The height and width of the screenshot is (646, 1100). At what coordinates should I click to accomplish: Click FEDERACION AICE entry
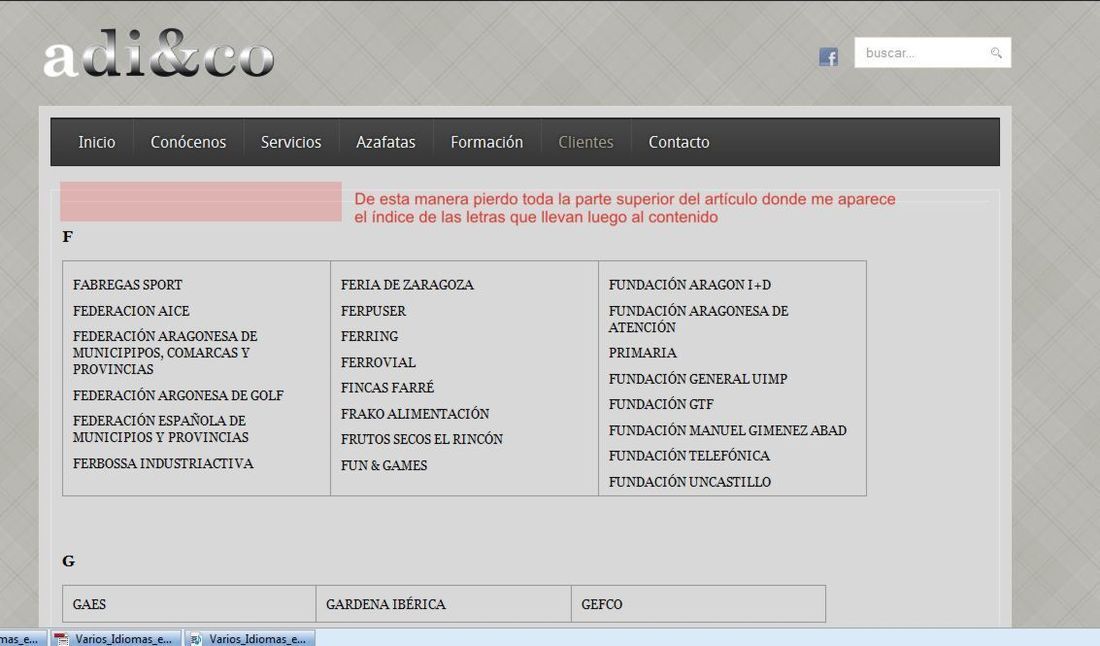(131, 311)
